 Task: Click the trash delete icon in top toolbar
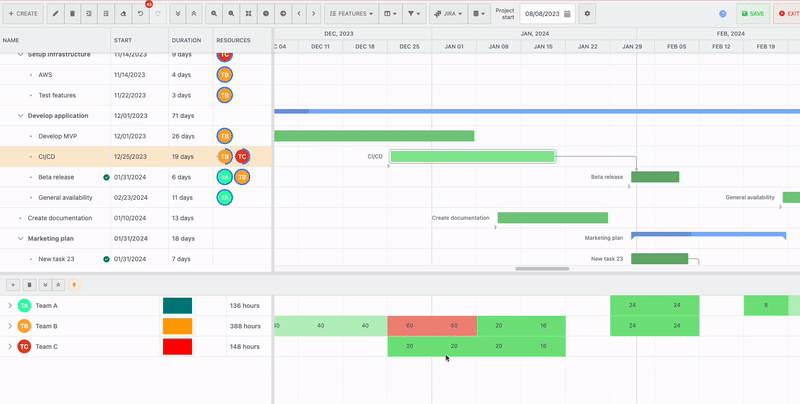point(72,14)
